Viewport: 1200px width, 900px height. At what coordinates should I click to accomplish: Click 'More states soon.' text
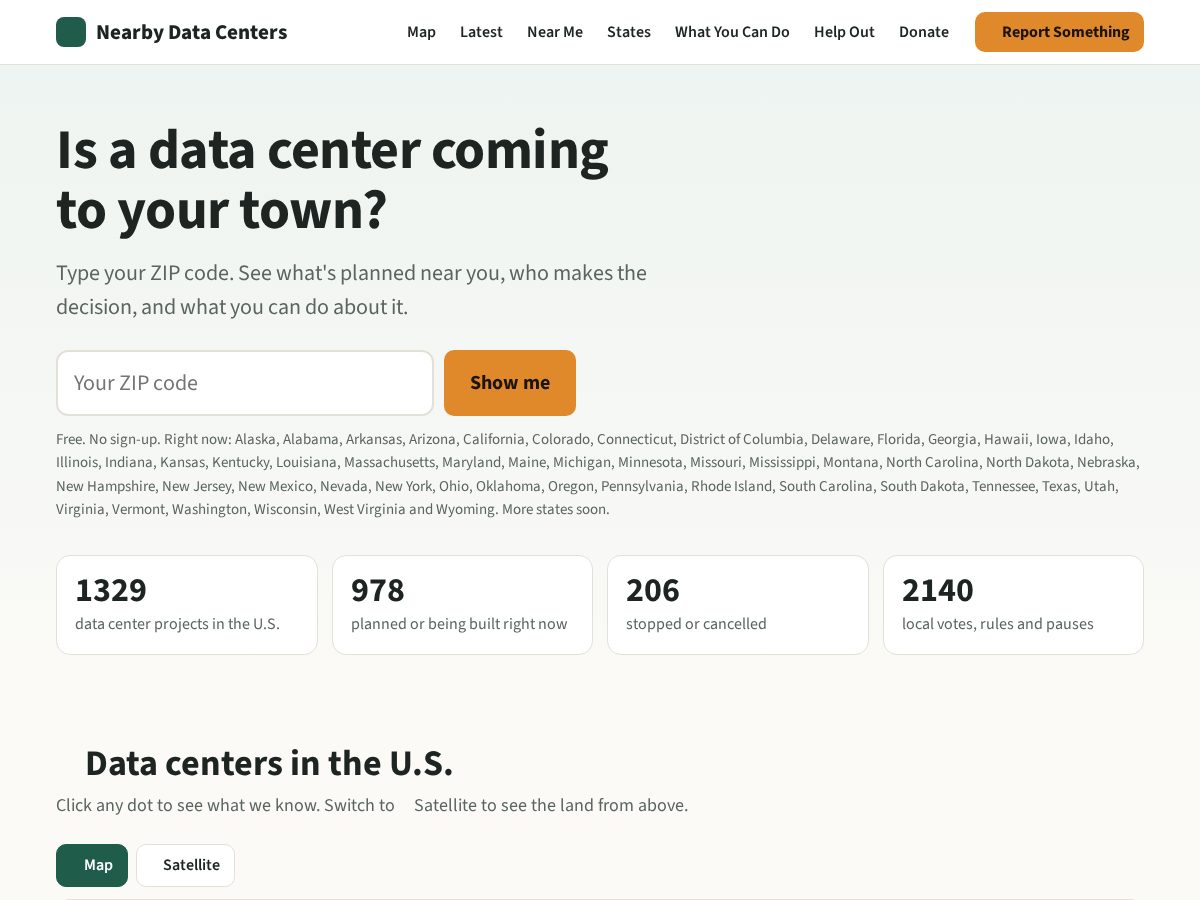click(x=555, y=509)
